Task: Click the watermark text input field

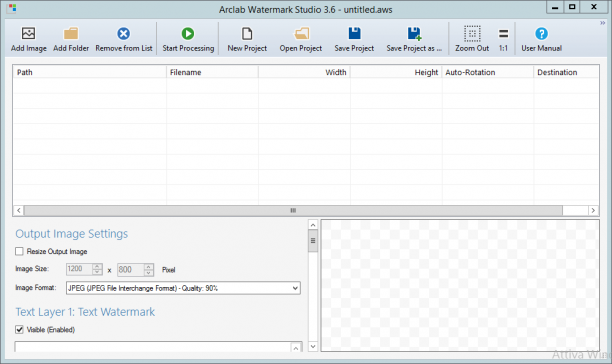Action: point(153,347)
